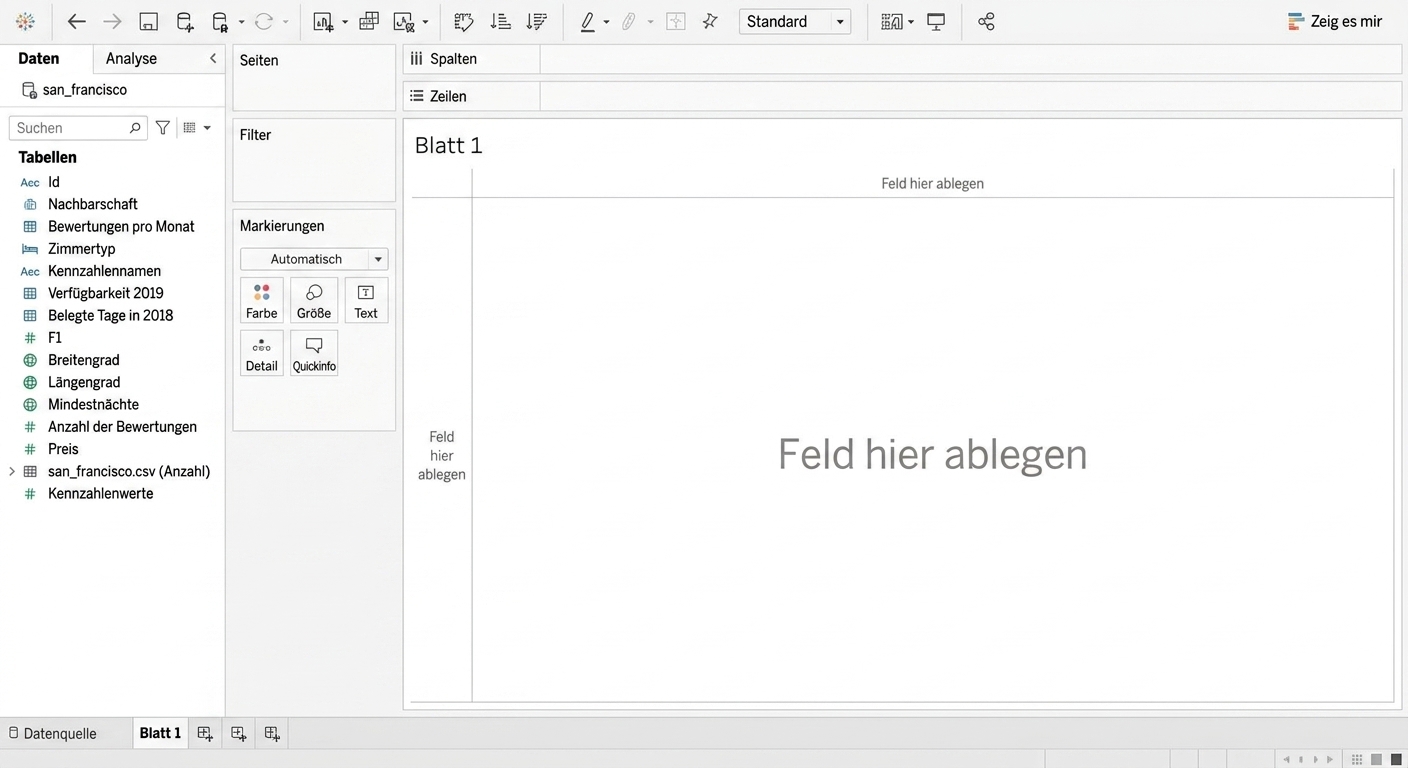Open run update dropdown arrow

(x=285, y=22)
